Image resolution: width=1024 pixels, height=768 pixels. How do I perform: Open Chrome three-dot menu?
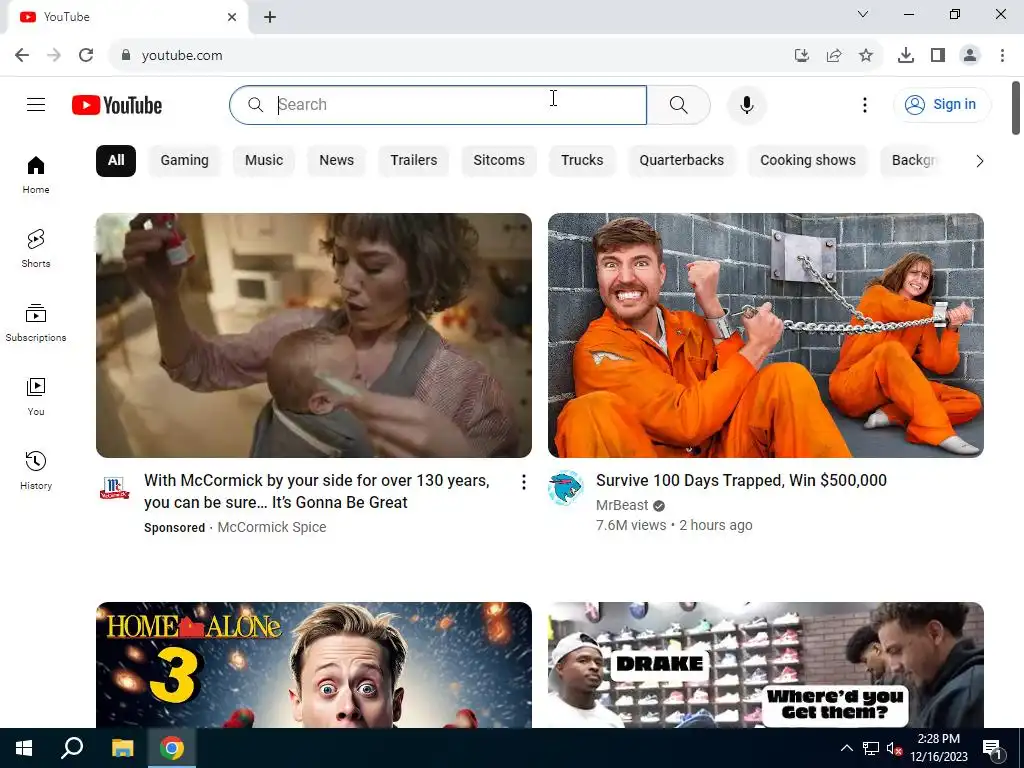[1002, 55]
